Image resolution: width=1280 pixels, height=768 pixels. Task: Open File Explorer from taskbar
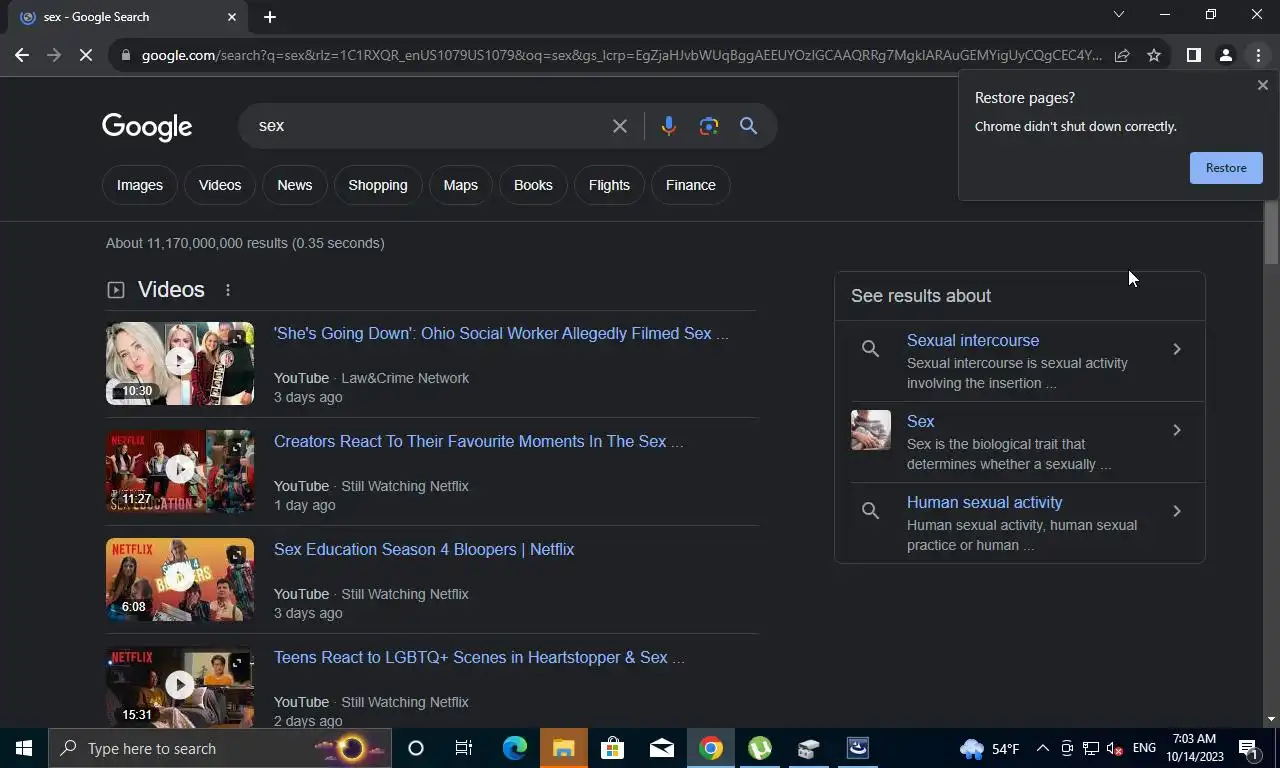pyautogui.click(x=563, y=748)
